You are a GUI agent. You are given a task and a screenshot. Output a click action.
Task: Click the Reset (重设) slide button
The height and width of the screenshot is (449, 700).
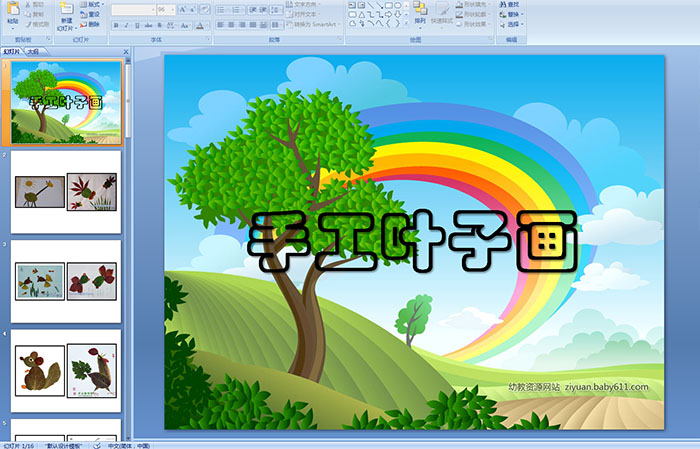click(90, 14)
